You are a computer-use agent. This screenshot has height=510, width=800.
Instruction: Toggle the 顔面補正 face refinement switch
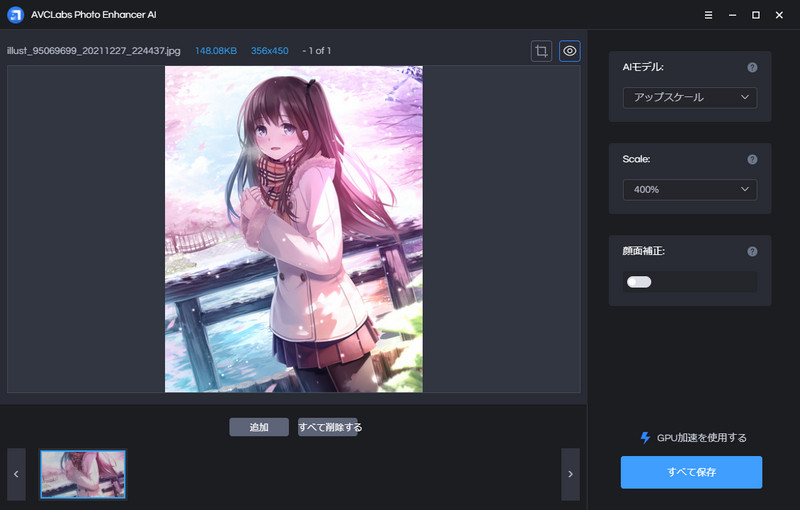tap(639, 282)
